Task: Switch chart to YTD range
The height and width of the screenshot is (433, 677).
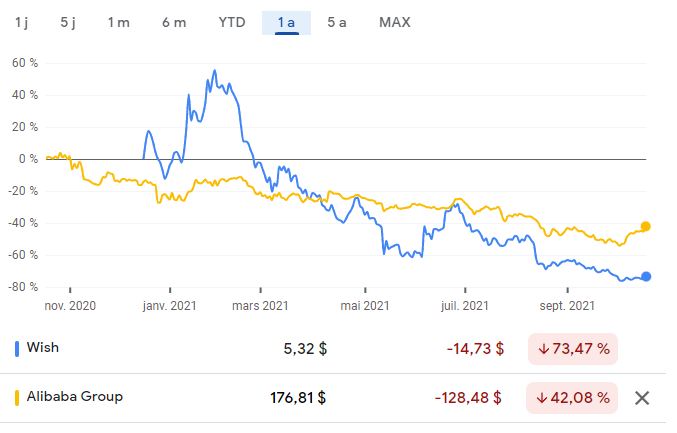Action: tap(232, 22)
